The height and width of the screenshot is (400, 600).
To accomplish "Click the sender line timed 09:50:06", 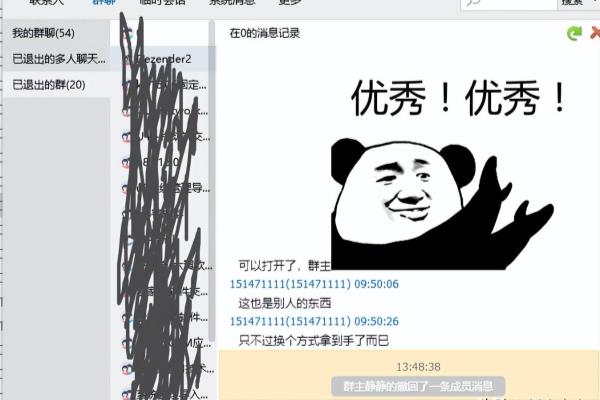I will coord(314,284).
